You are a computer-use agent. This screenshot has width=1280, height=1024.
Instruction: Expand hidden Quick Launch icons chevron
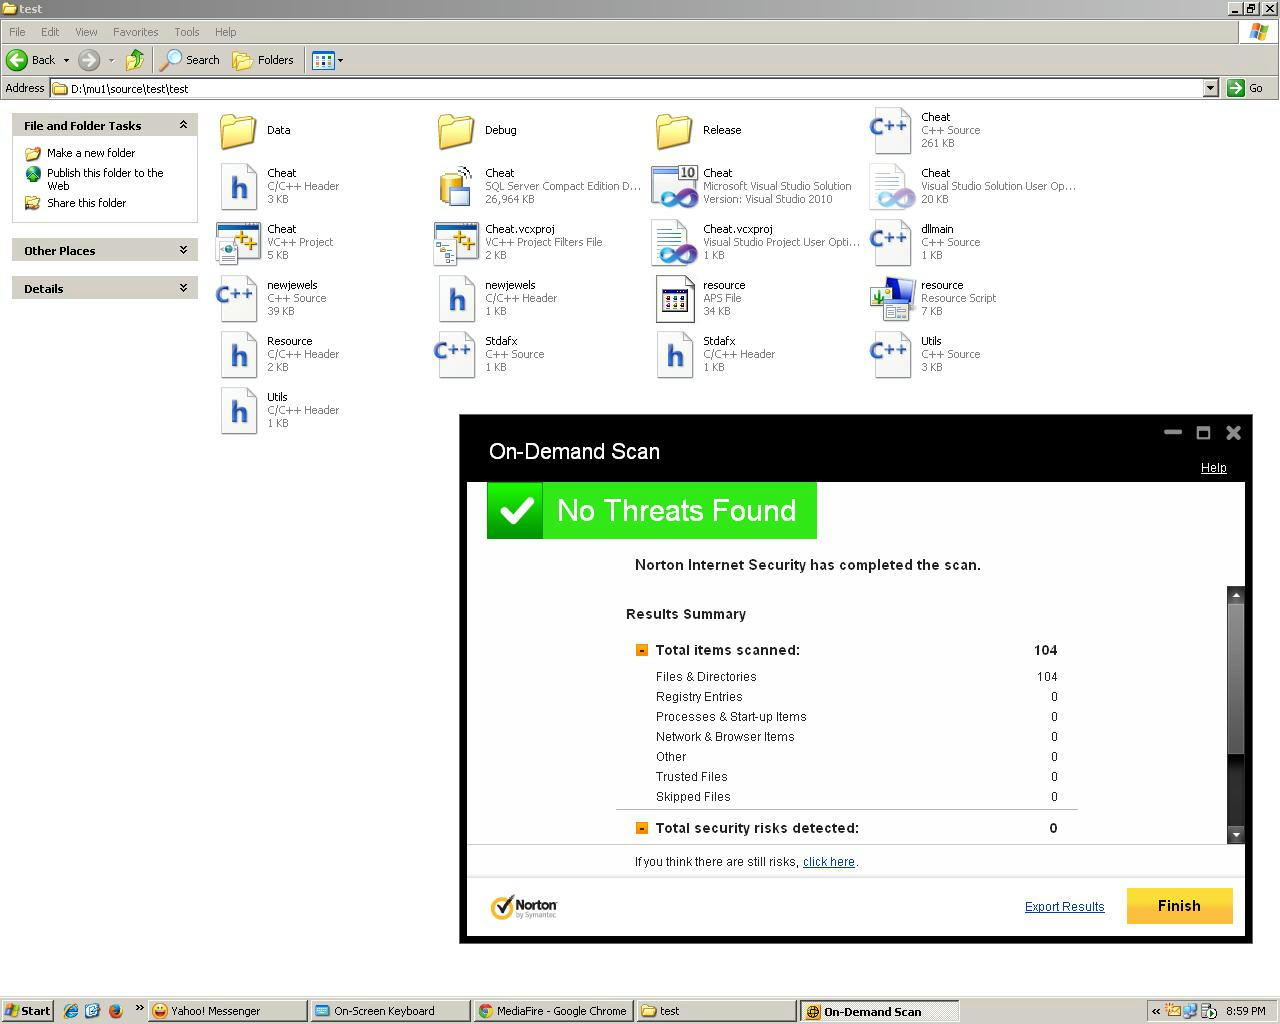click(139, 1008)
